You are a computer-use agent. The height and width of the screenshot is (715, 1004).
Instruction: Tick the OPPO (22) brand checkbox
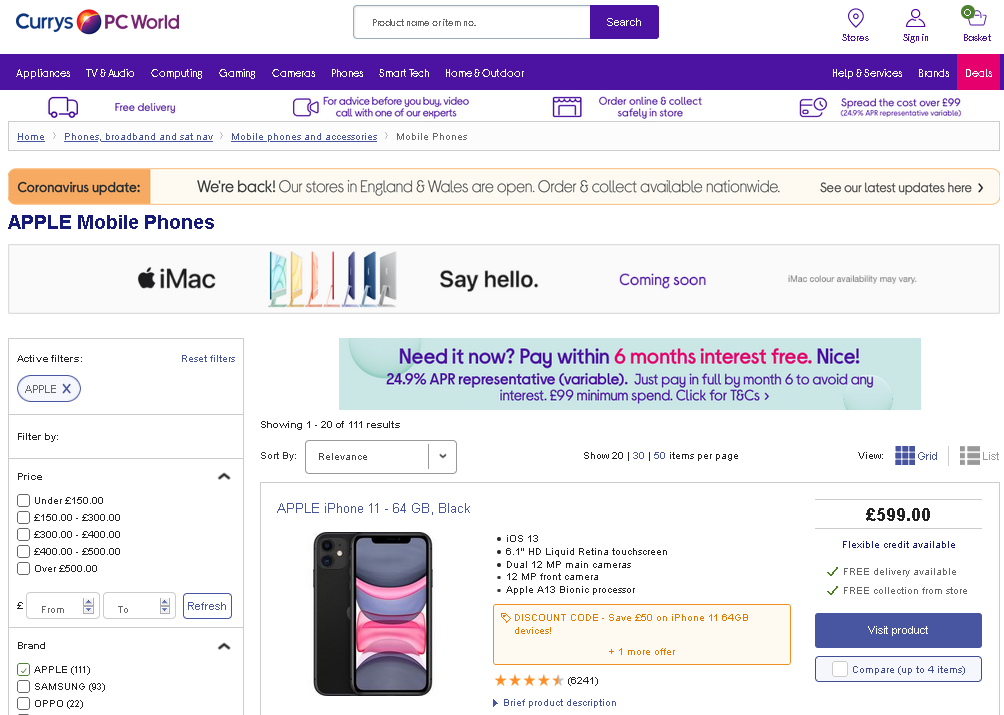[24, 703]
